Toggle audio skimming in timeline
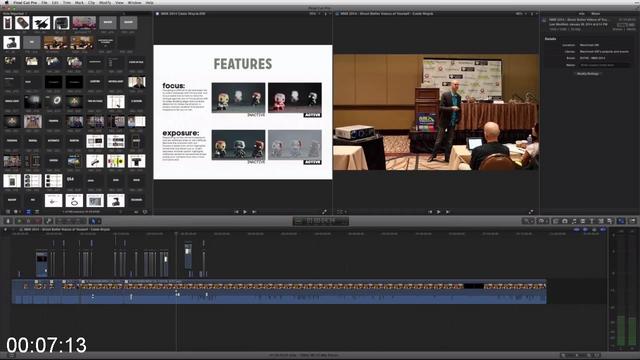This screenshot has width=640, height=360. (585, 230)
